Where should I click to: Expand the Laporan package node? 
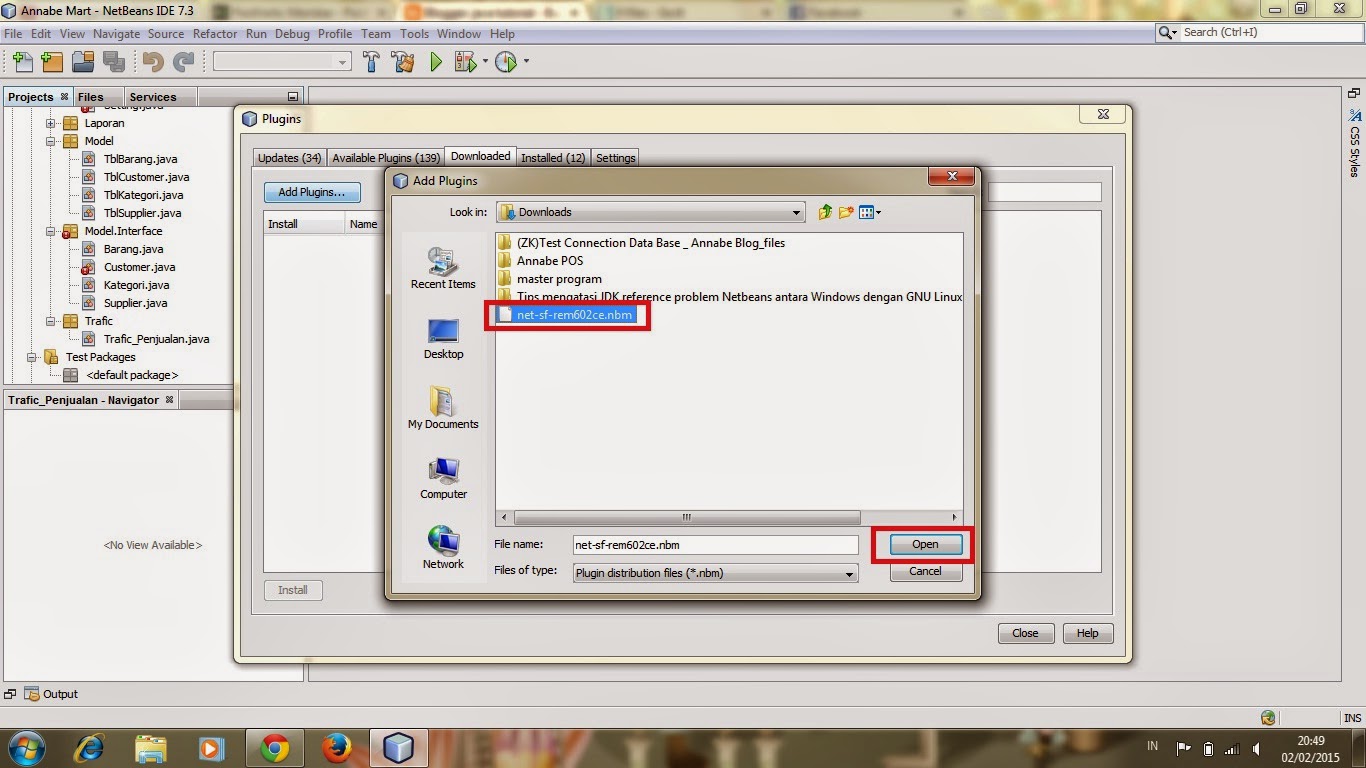tap(51, 123)
